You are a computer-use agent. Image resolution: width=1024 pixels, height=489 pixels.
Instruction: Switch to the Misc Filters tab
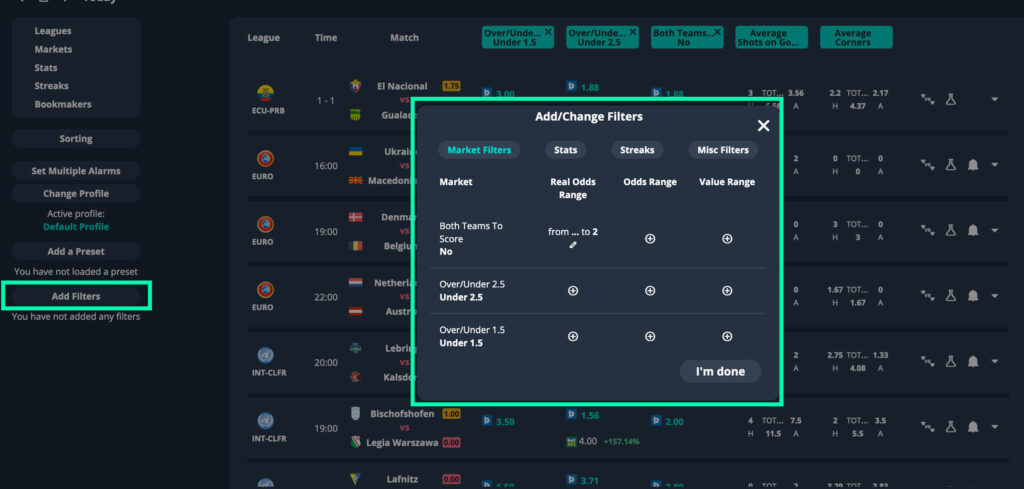coord(723,150)
